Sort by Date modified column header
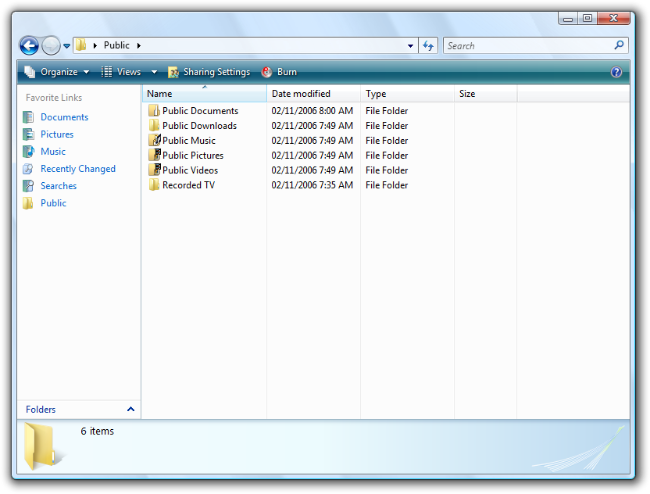The width and height of the screenshot is (650, 494). 313,94
